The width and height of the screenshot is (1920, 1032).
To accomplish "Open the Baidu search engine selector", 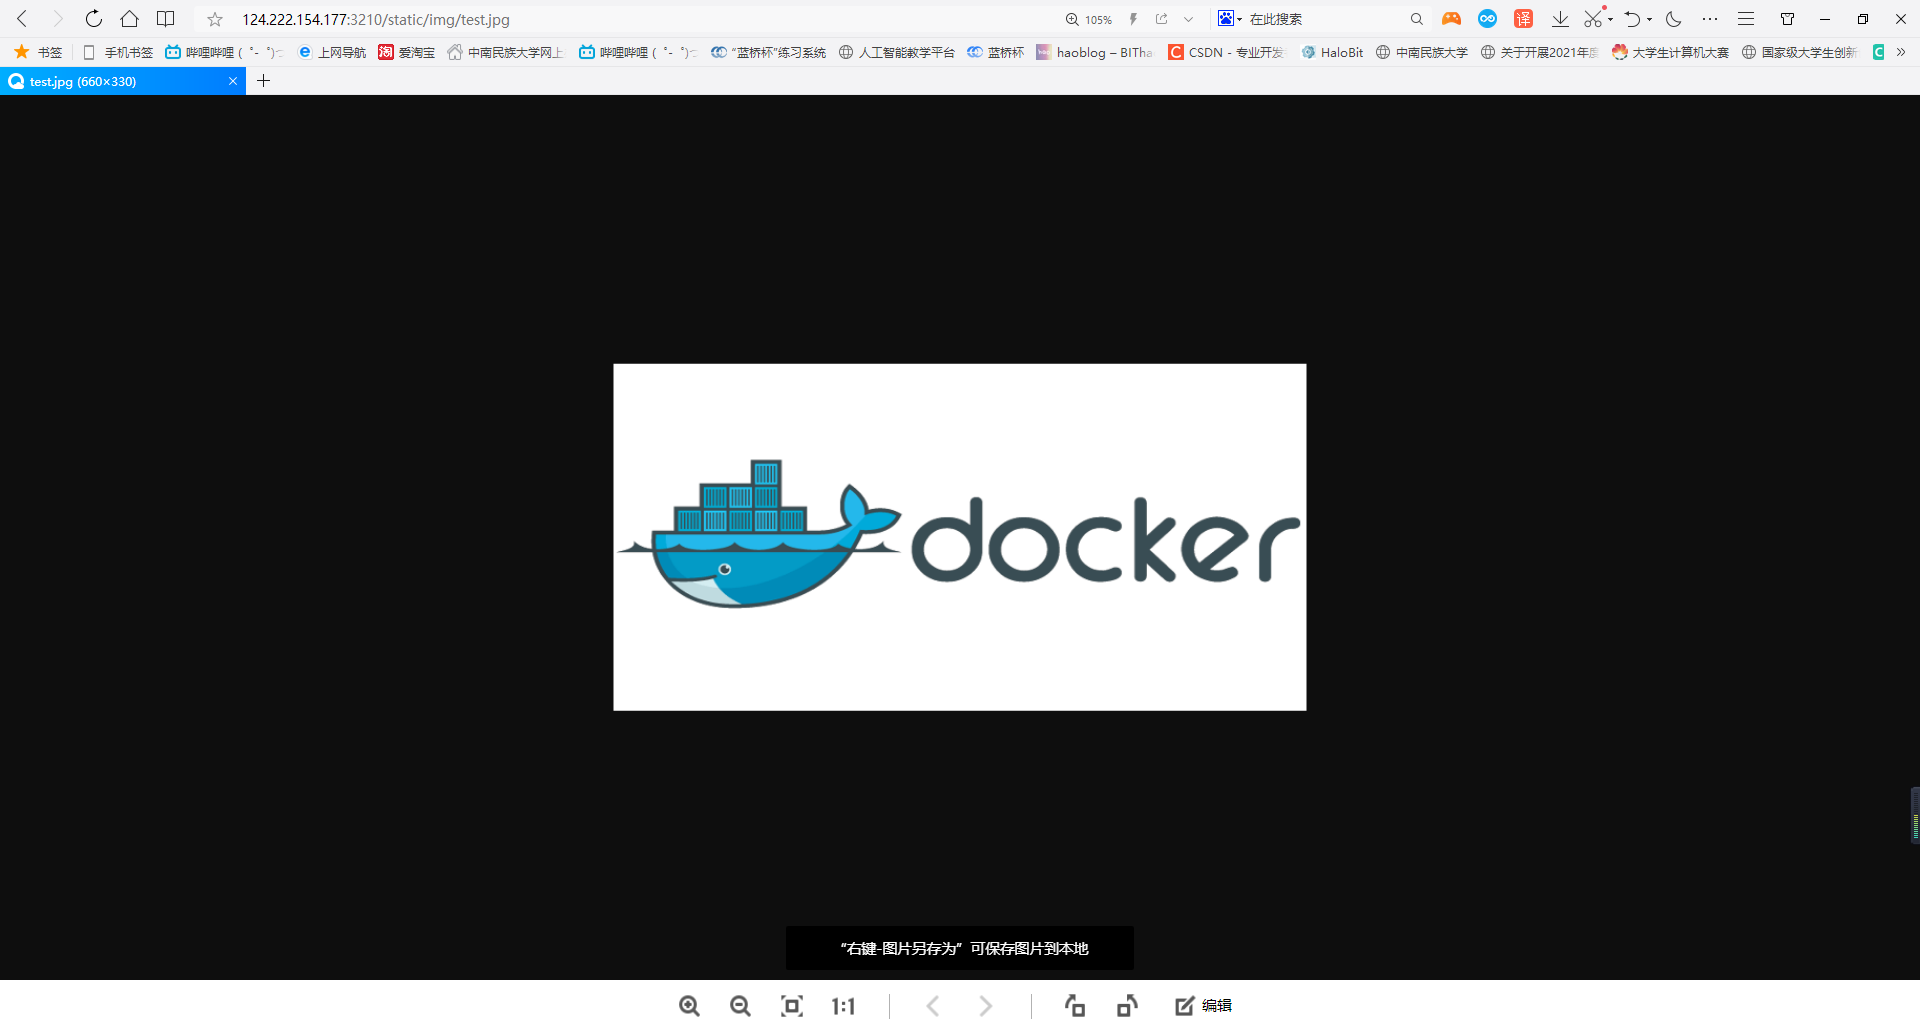I will (1229, 19).
